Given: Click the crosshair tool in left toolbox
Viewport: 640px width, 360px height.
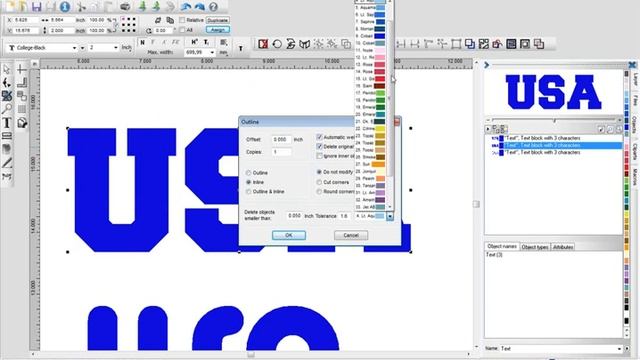Looking at the screenshot, I should [x=22, y=69].
